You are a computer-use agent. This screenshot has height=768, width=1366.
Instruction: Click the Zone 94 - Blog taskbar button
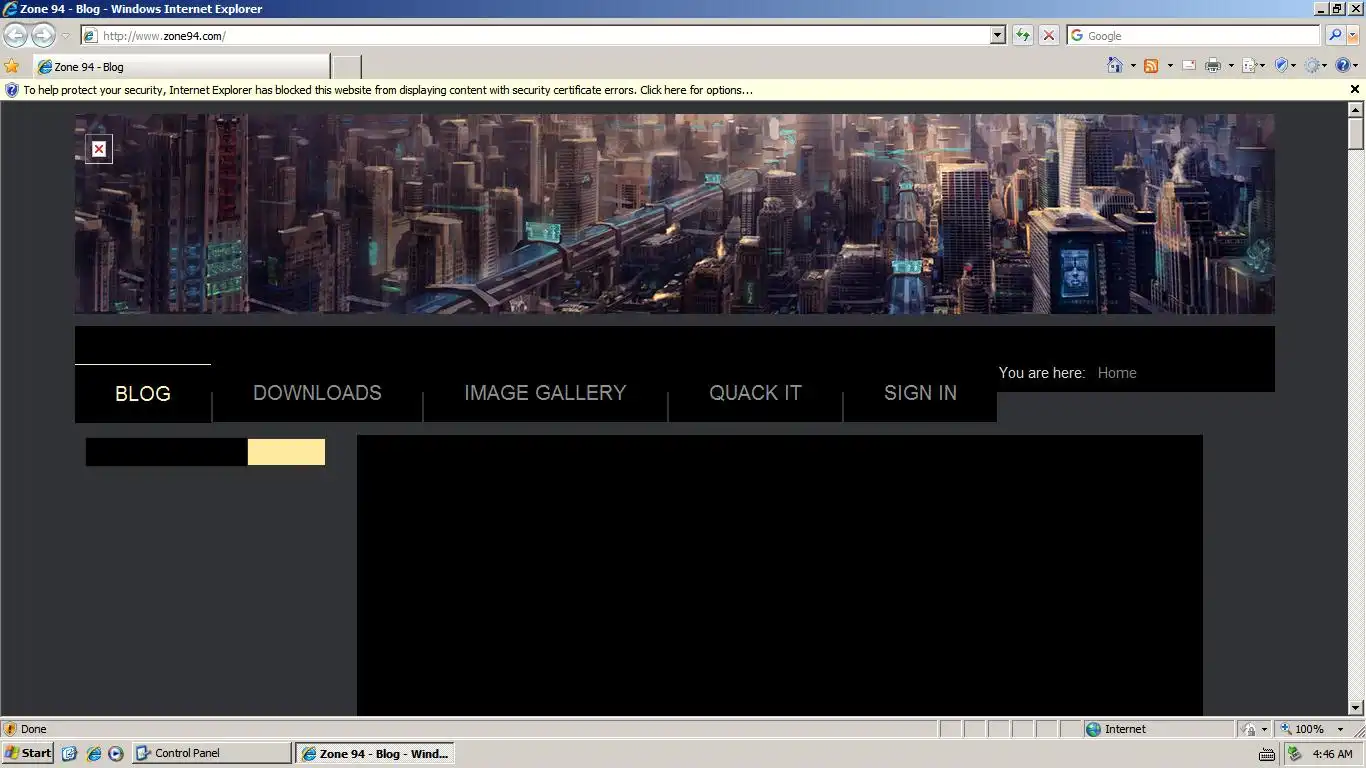(x=376, y=753)
